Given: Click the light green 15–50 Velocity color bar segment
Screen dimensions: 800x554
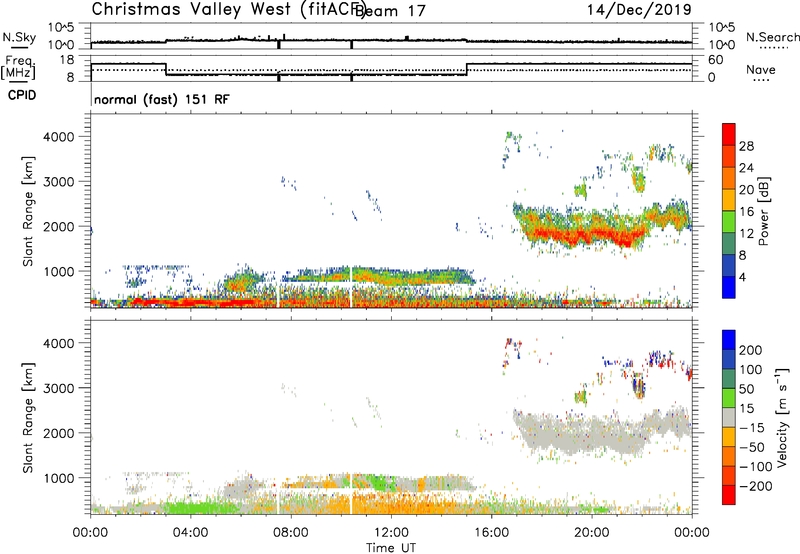Looking at the screenshot, I should 729,398.
